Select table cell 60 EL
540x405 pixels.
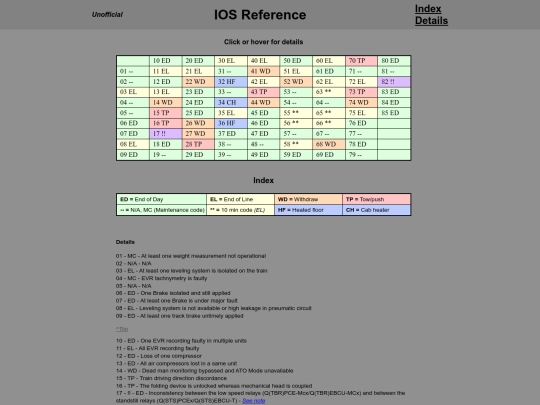tap(329, 61)
